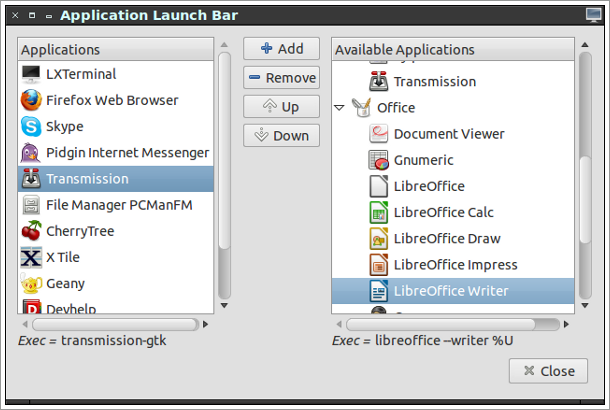Select Pidgin Internet Messenger entry

tap(116, 152)
